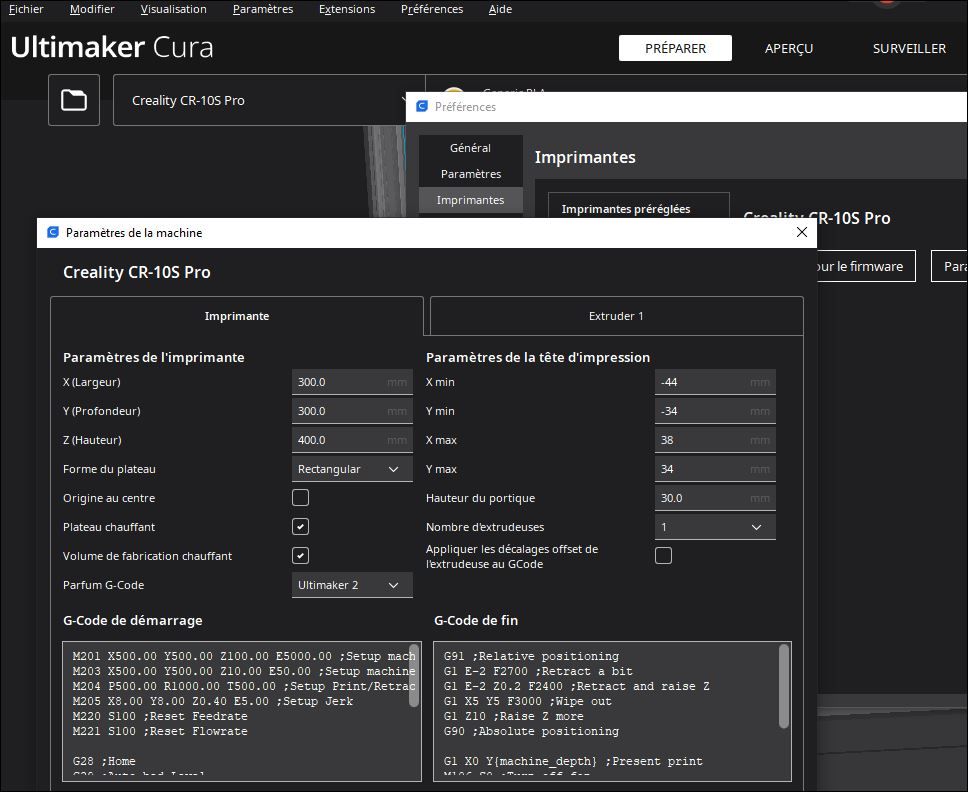Click the Cura icon in Préférences window title
Screen dimensions: 968x792
[x=422, y=106]
